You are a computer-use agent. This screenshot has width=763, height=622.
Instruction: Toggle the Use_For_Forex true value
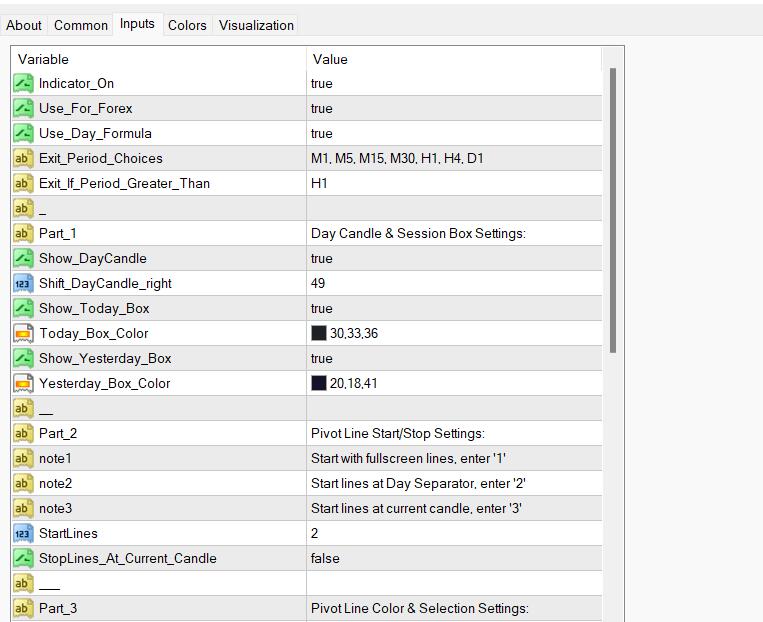[322, 108]
